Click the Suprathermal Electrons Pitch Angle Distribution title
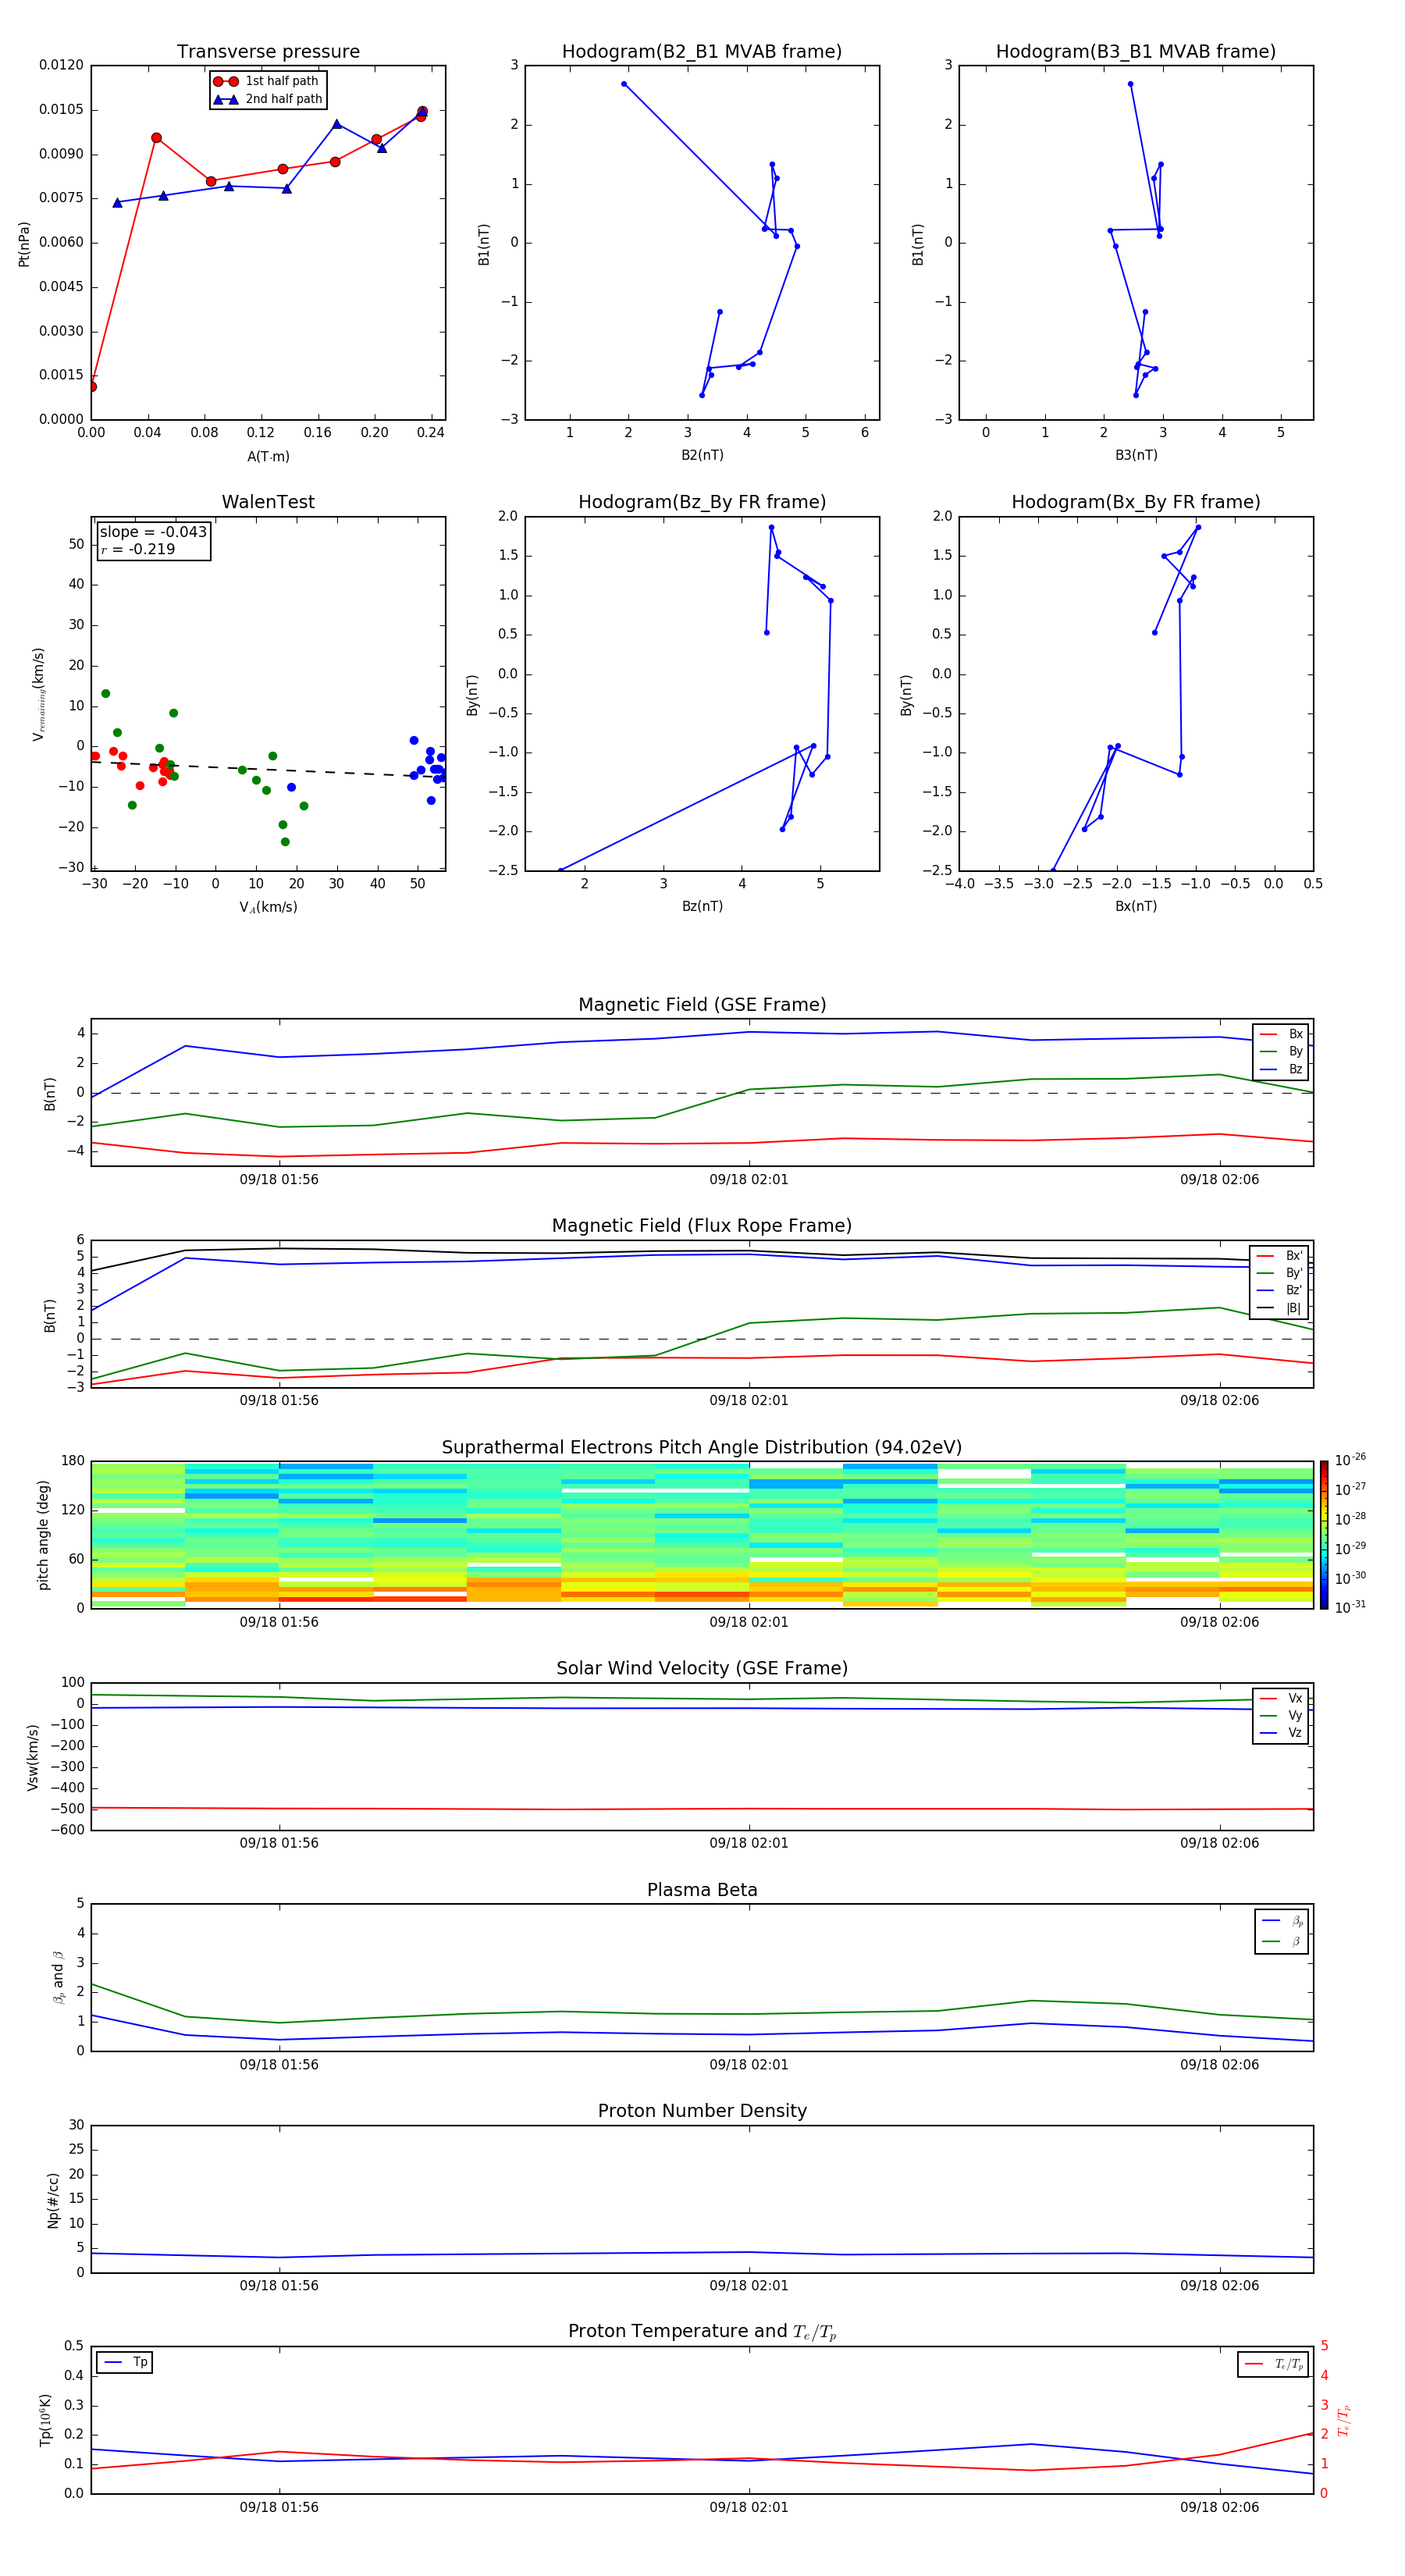1405x2576 pixels. 702,1448
